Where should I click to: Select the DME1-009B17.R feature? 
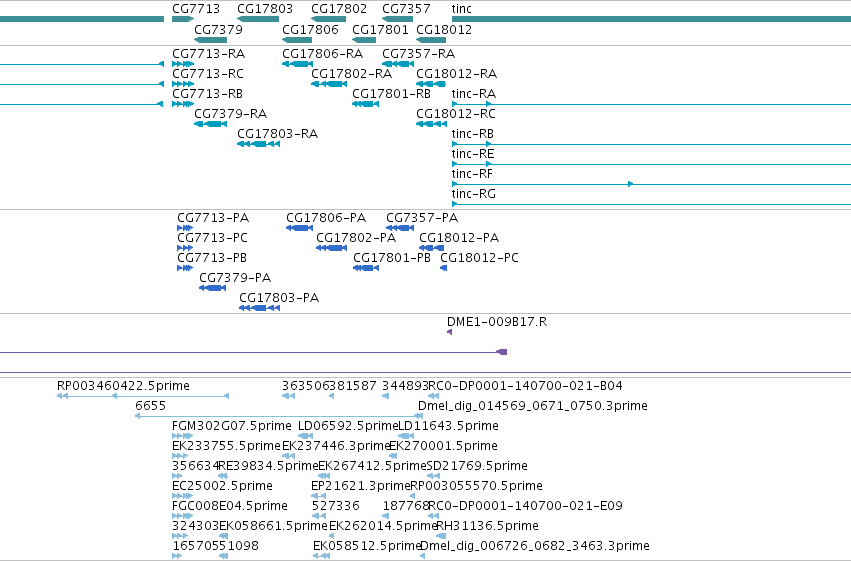coord(449,332)
